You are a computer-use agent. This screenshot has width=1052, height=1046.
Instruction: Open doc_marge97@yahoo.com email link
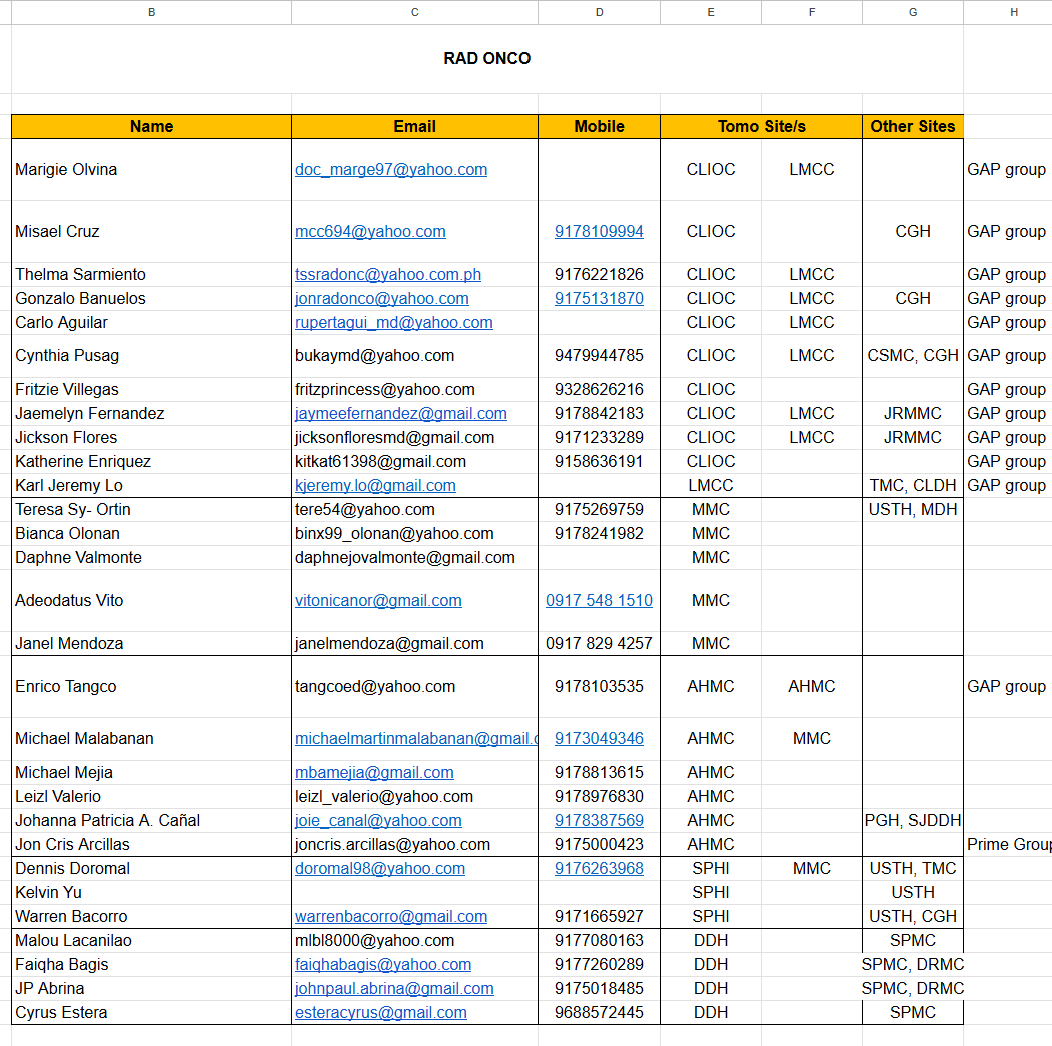click(x=391, y=169)
